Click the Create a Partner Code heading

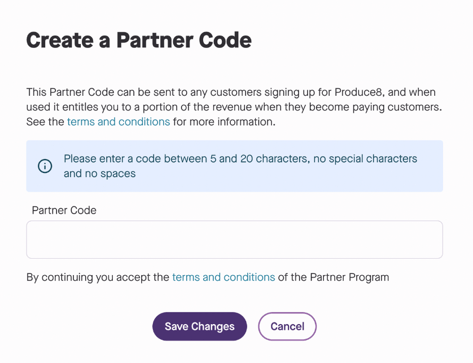pos(139,40)
